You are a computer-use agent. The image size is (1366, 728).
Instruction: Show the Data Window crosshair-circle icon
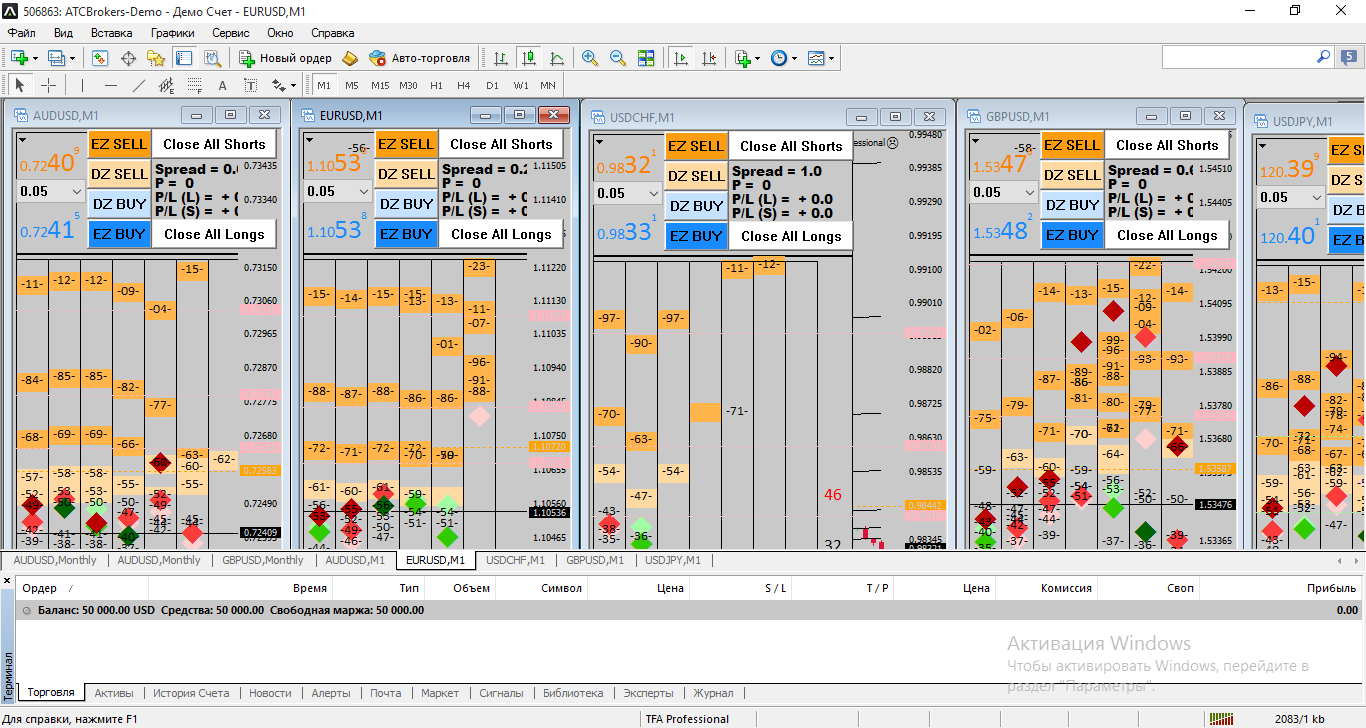[x=128, y=58]
